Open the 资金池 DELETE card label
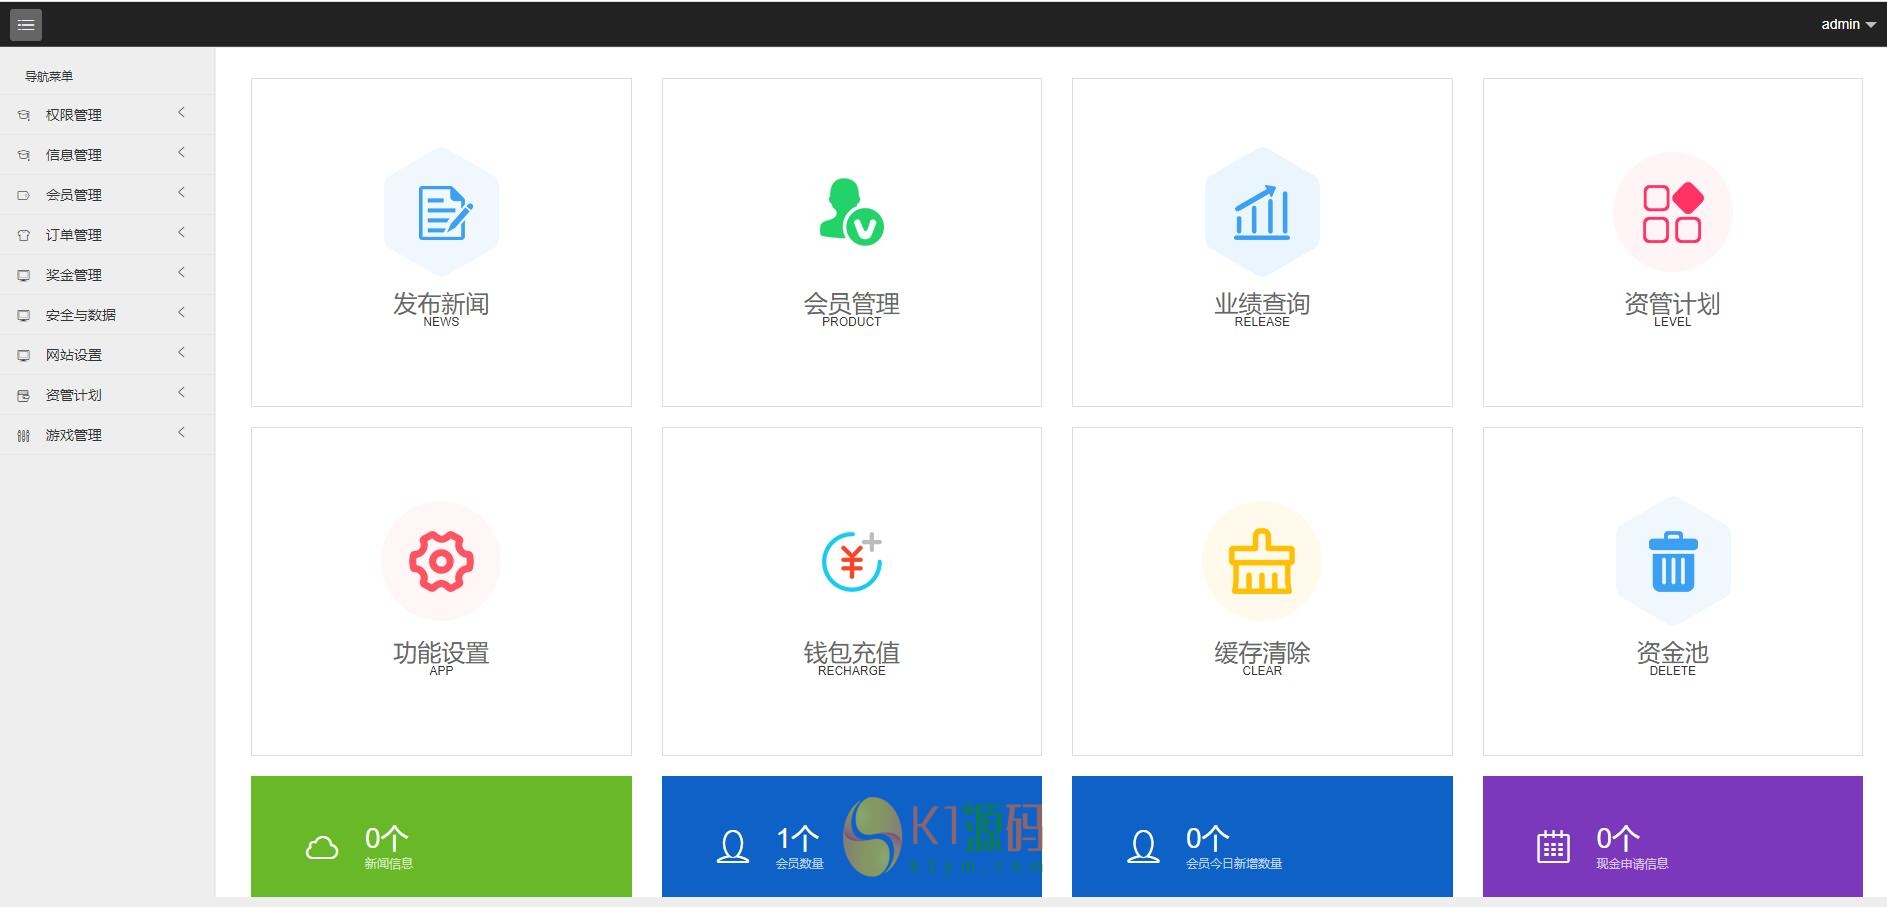Screen dimensions: 1887x907 [1672, 658]
